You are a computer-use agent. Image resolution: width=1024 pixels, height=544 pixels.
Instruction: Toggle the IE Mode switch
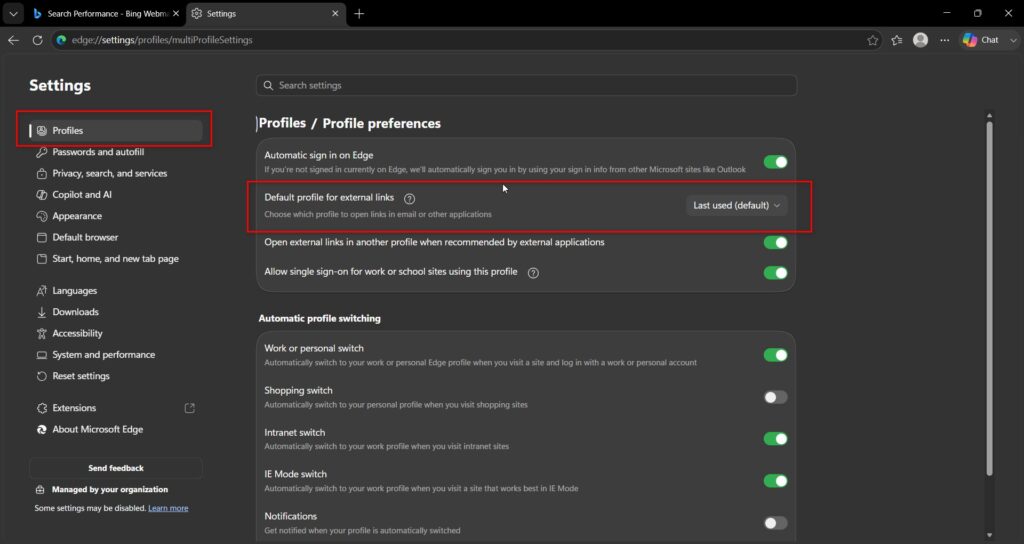(775, 481)
